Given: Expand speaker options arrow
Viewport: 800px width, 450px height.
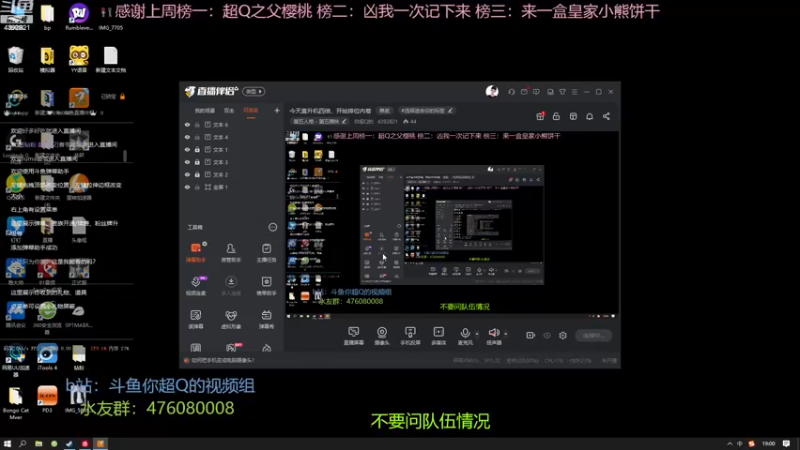Looking at the screenshot, I should [506, 334].
